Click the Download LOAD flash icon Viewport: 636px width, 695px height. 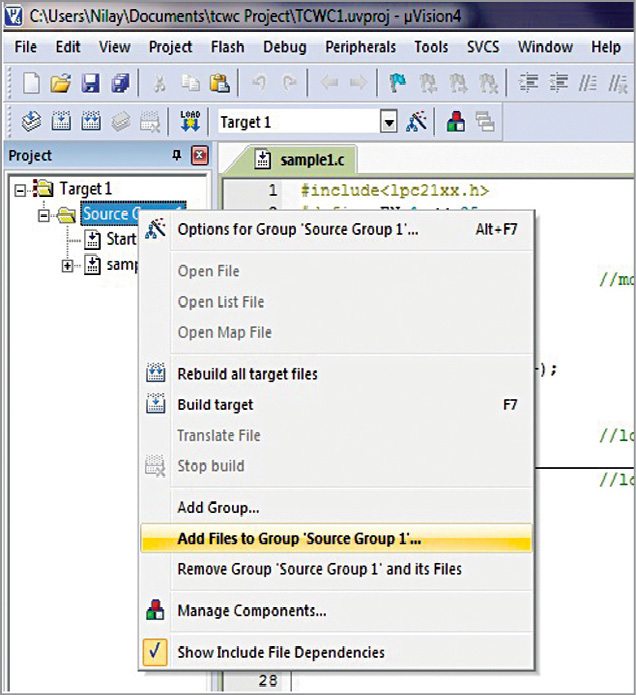(190, 122)
